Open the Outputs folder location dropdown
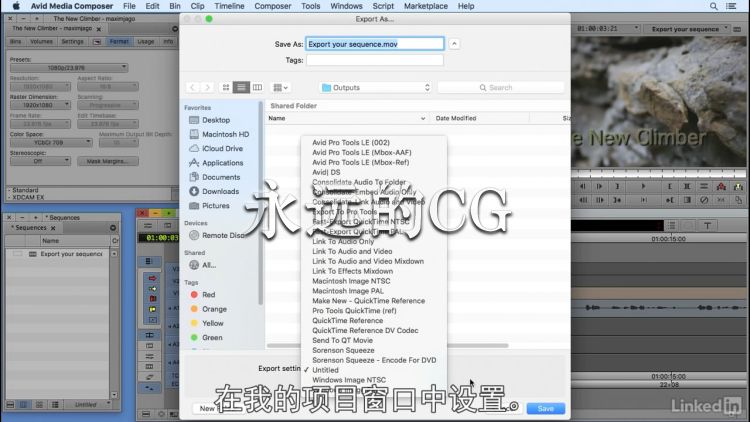750x422 pixels. [375, 88]
